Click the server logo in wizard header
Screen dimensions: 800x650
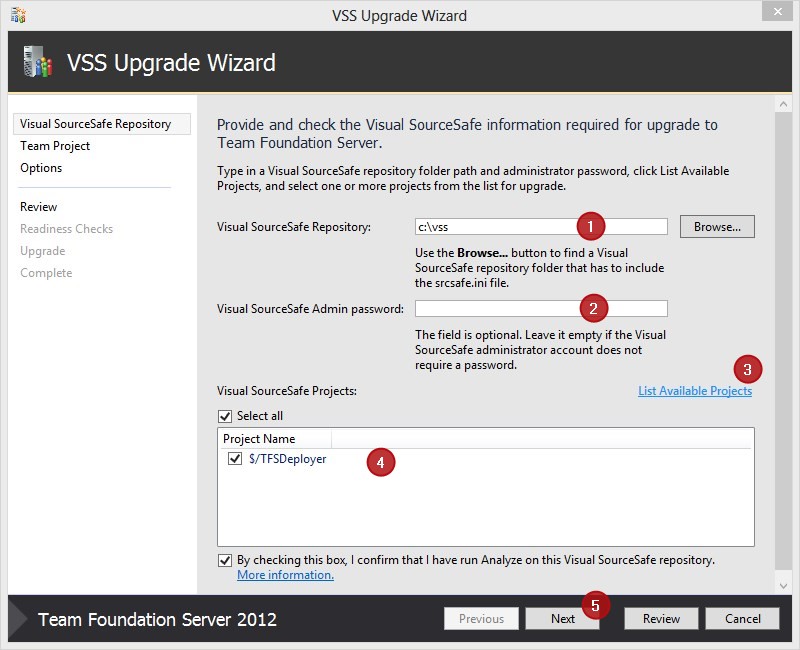38,62
